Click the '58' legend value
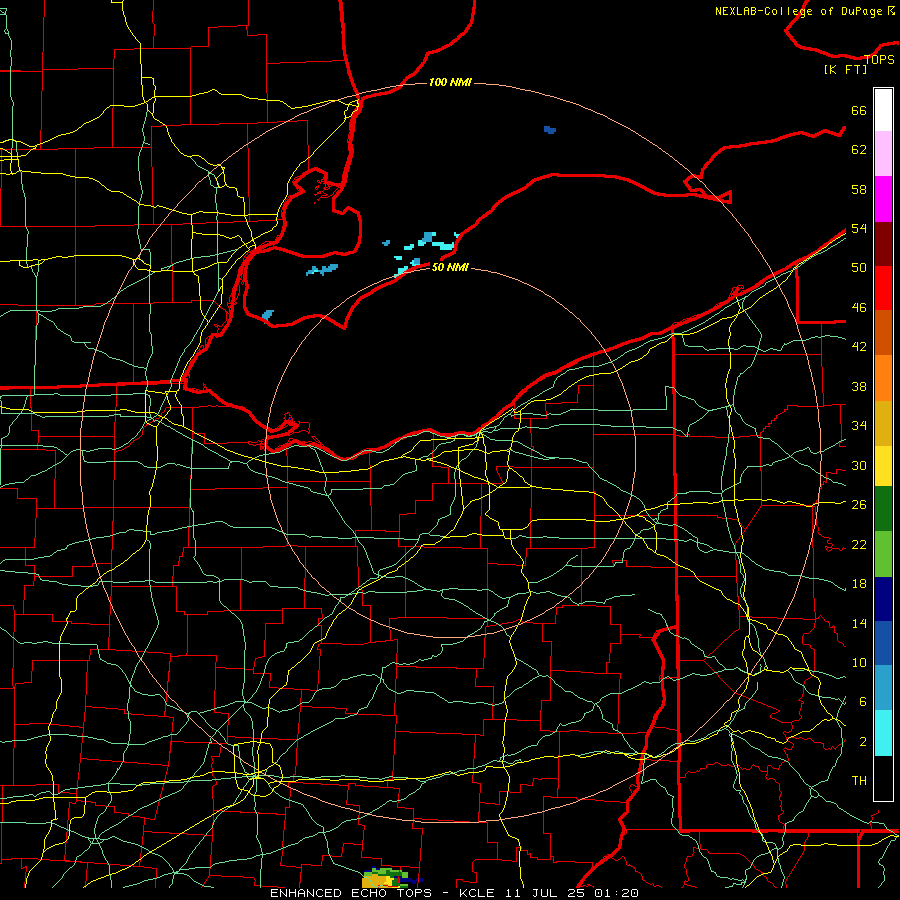The image size is (900, 900). pos(859,189)
